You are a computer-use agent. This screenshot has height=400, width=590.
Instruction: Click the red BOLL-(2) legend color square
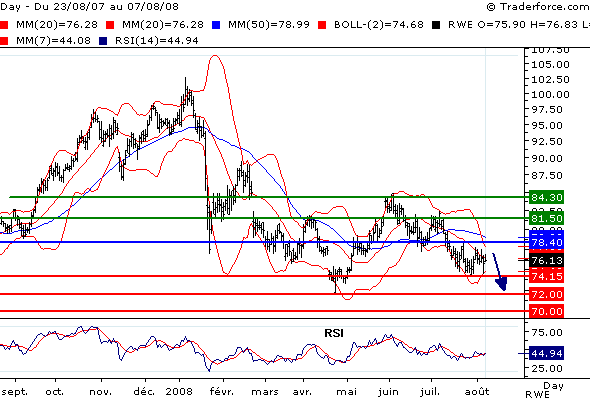click(322, 25)
